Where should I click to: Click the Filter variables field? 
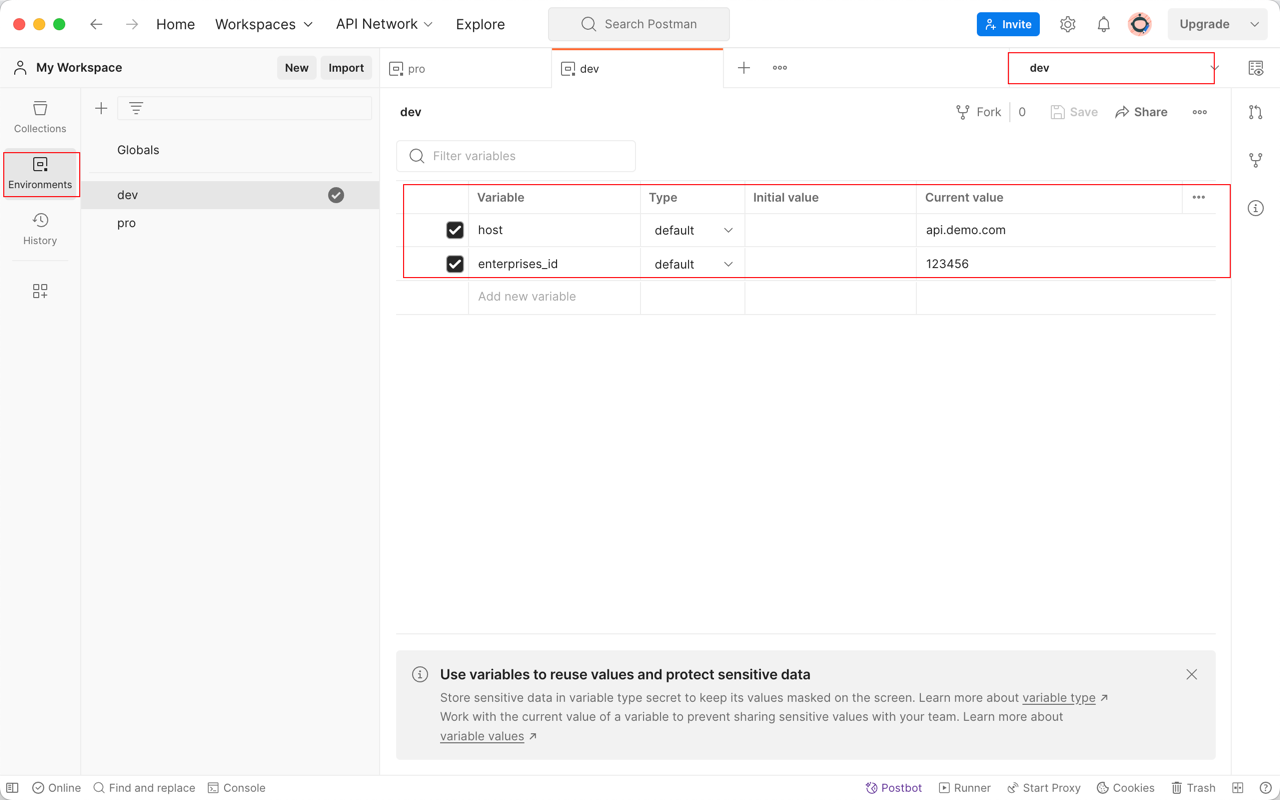coord(516,156)
